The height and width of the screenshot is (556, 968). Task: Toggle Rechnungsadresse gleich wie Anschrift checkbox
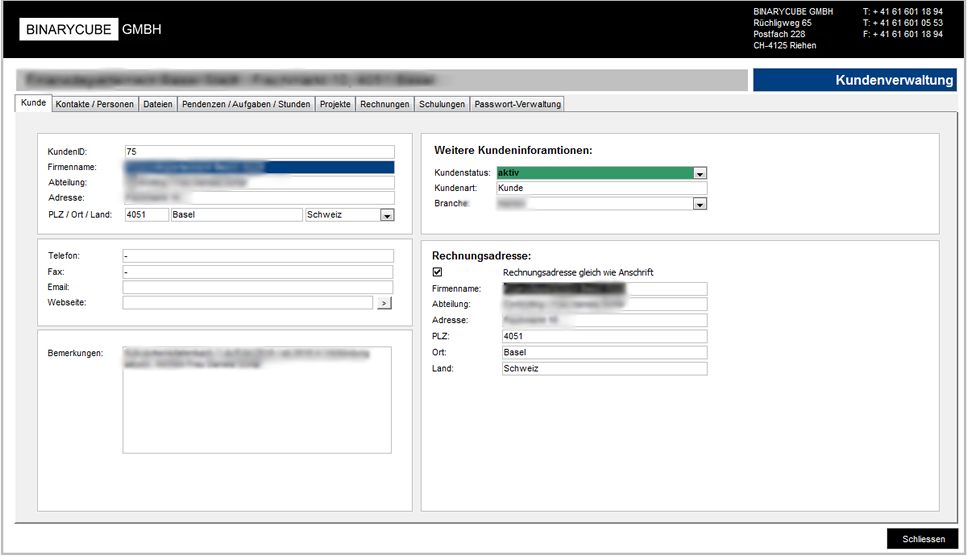pyautogui.click(x=437, y=272)
